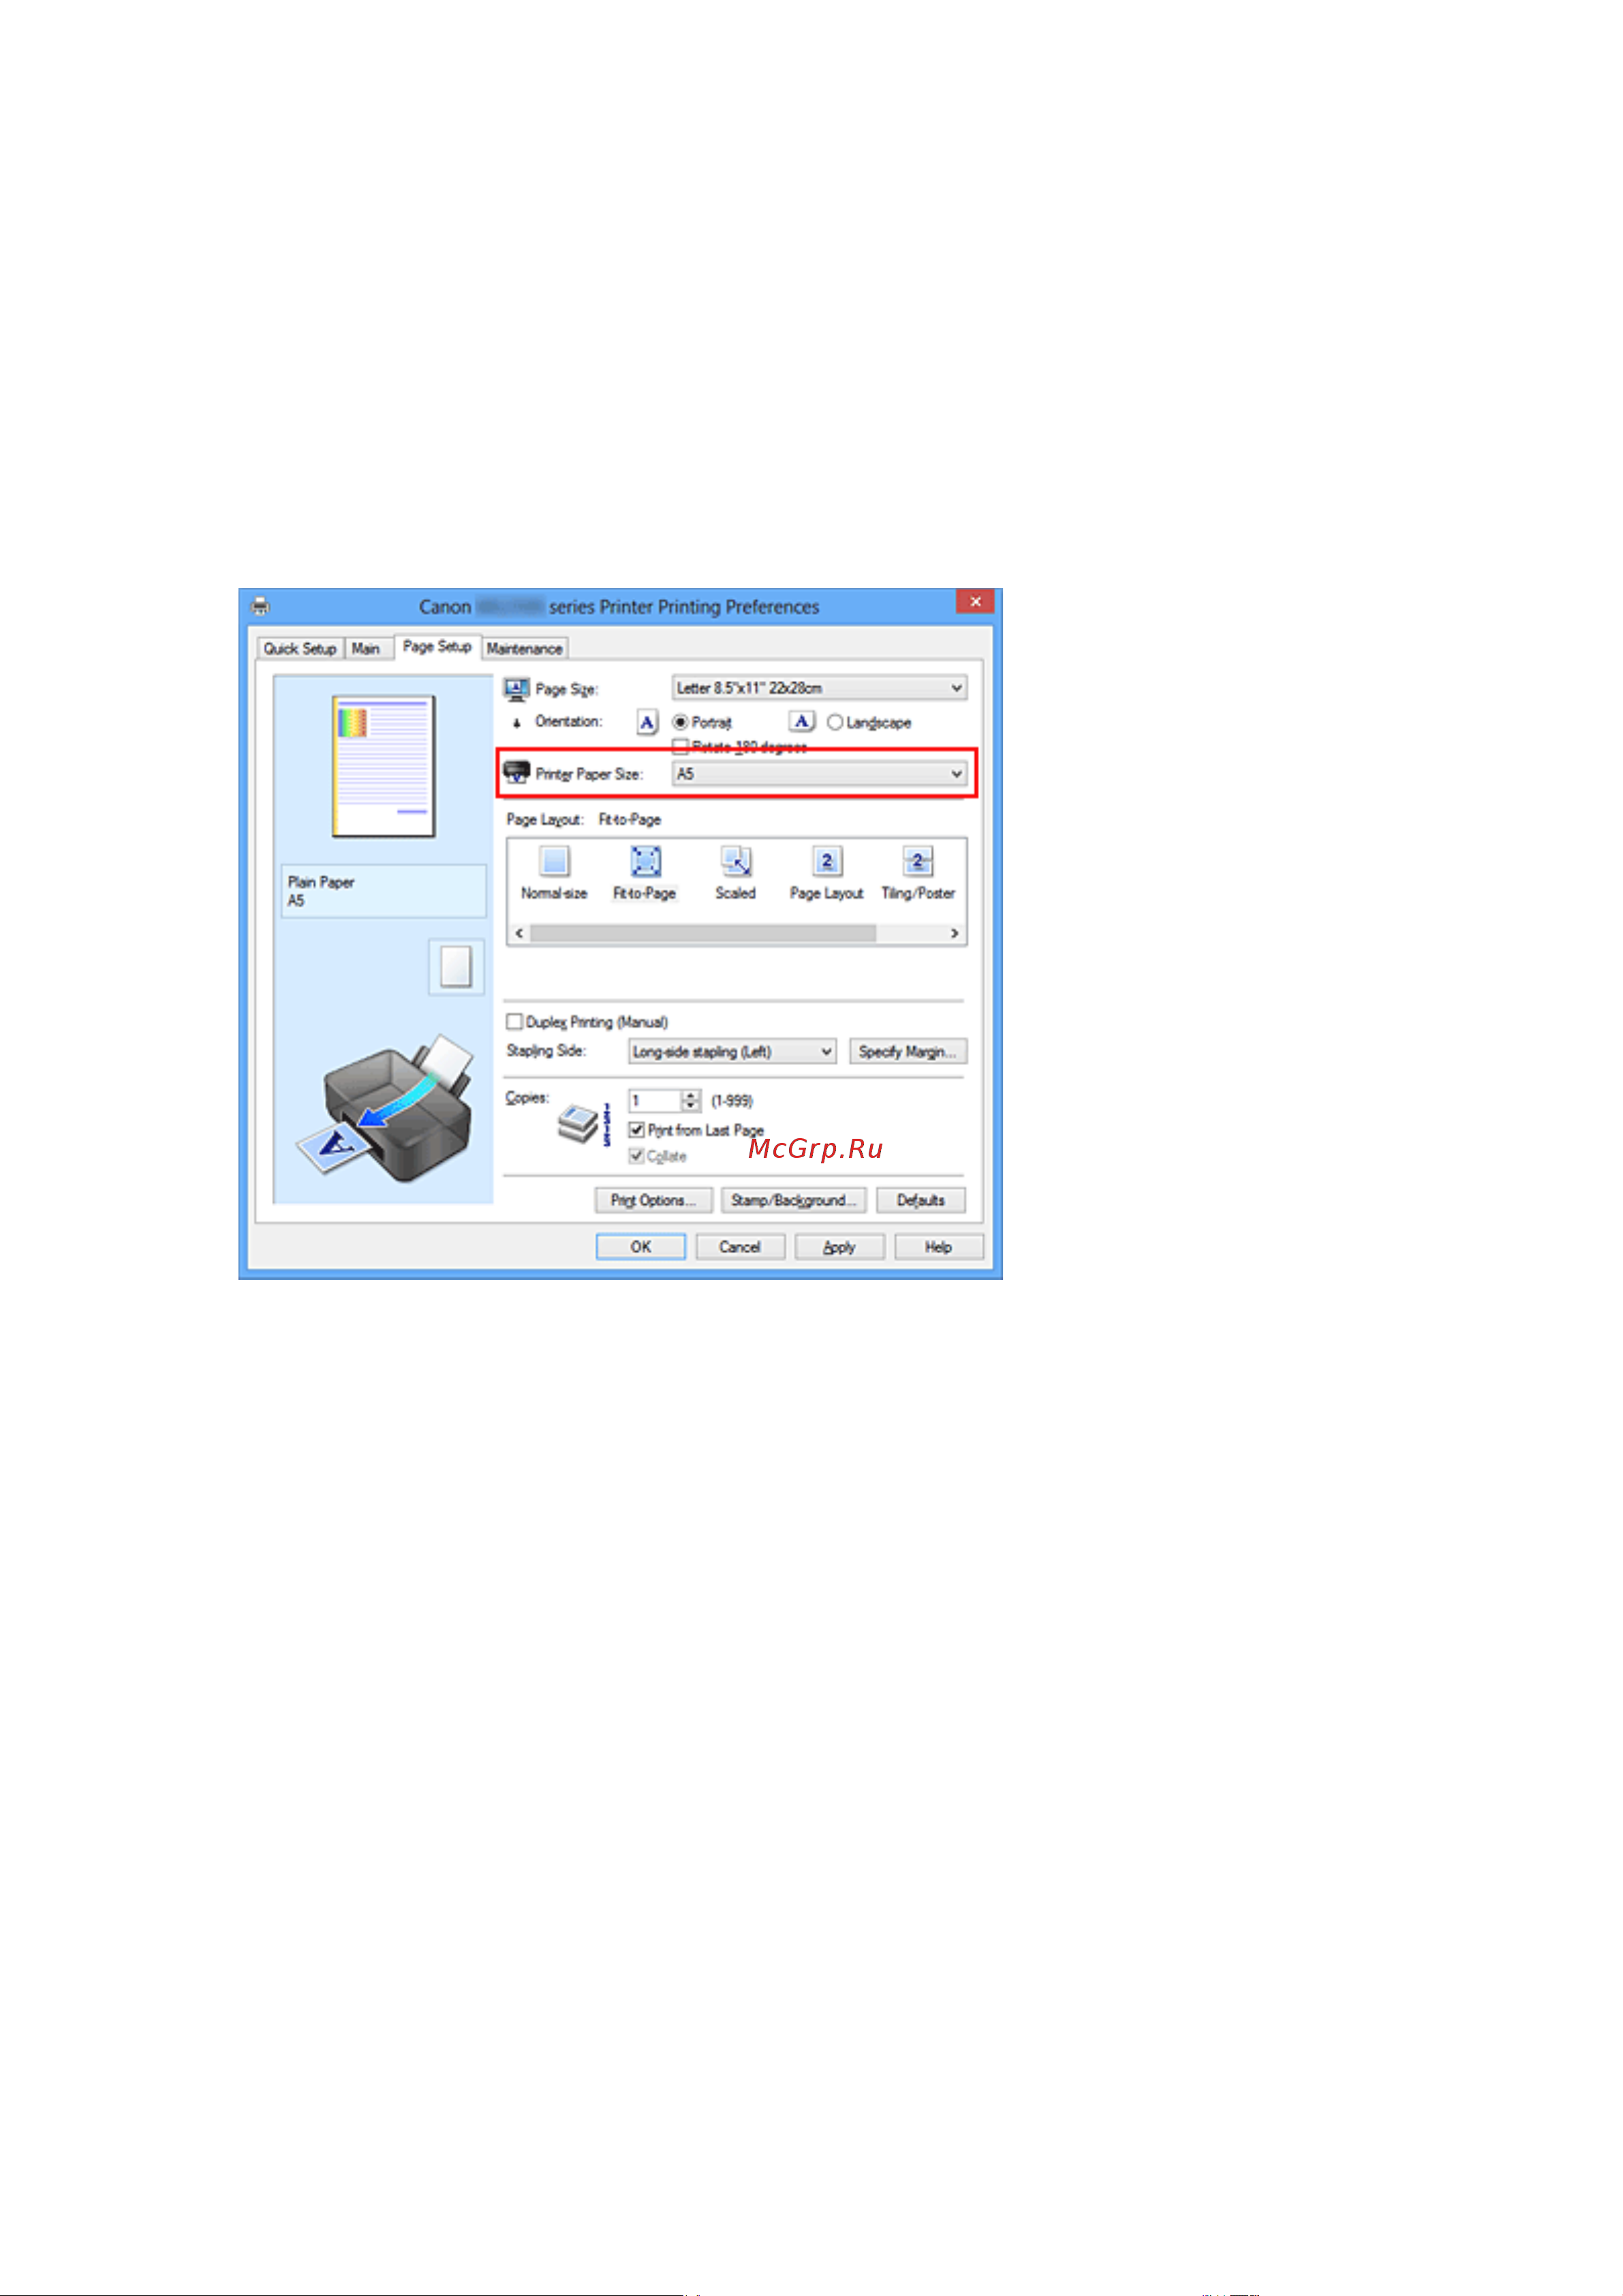
Task: Click the Printer Paper Size printer icon
Action: [x=516, y=773]
